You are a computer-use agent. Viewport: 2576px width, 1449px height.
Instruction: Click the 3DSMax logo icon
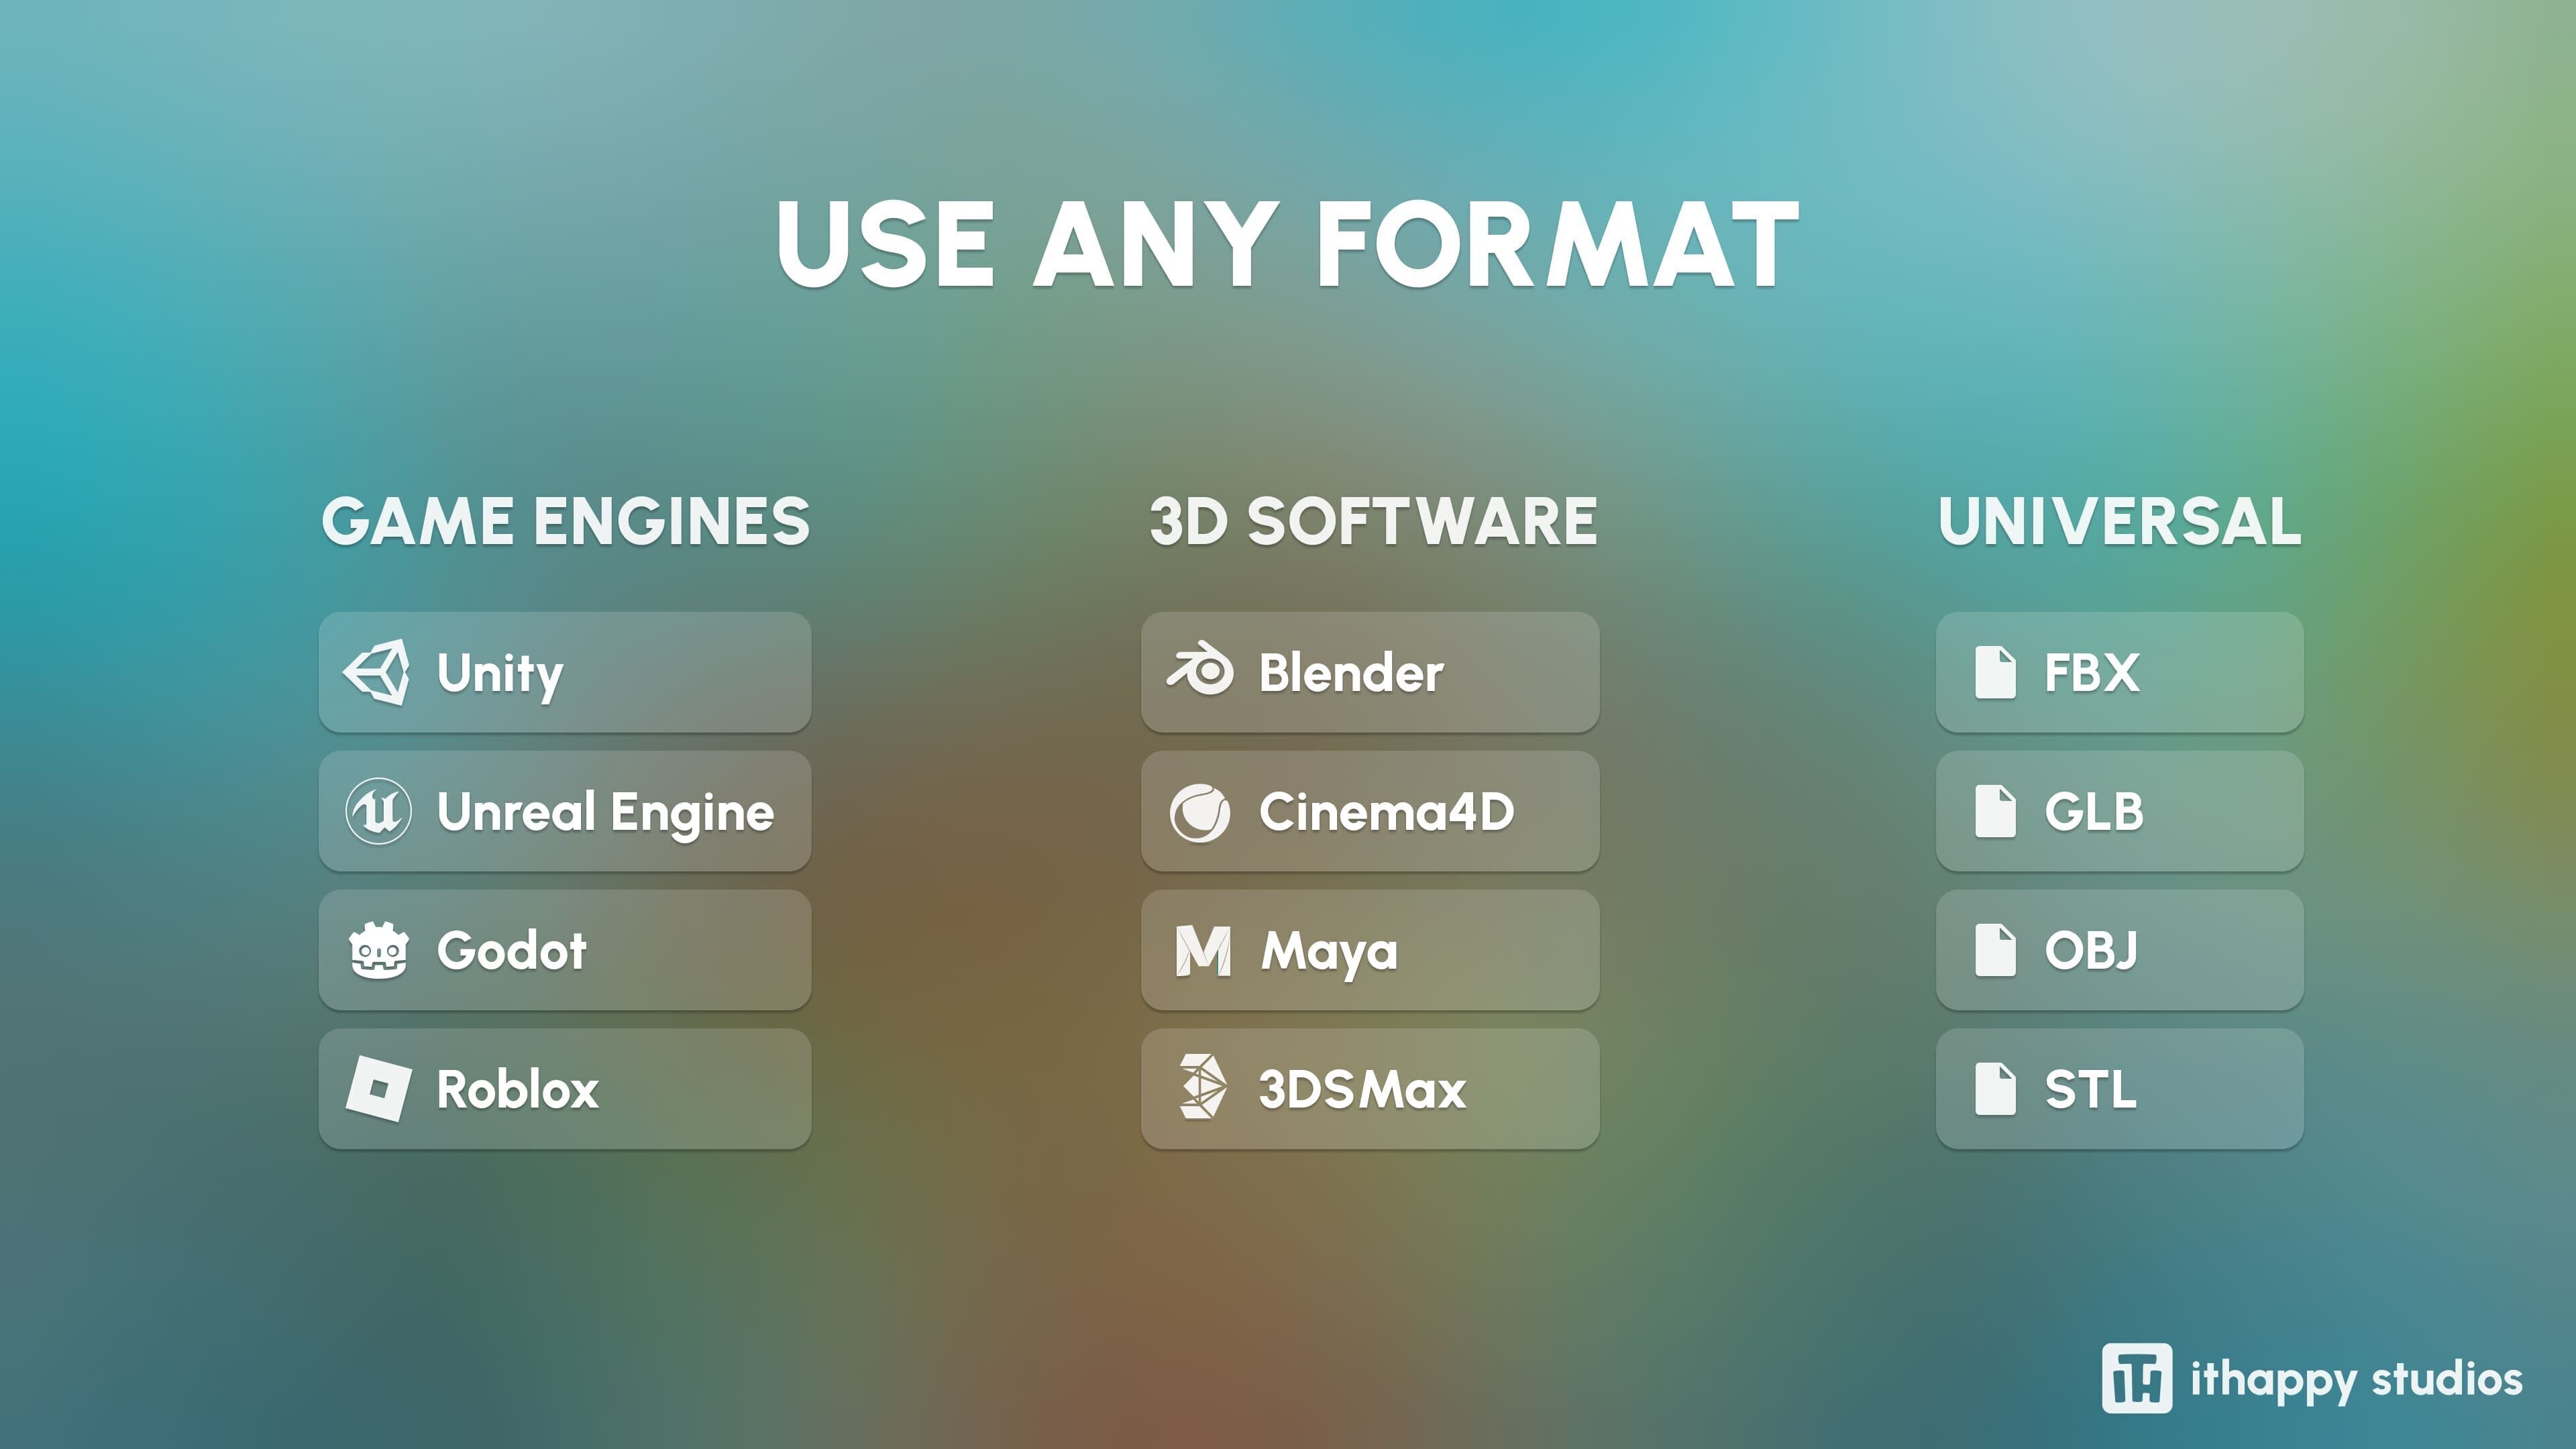tap(1201, 1087)
